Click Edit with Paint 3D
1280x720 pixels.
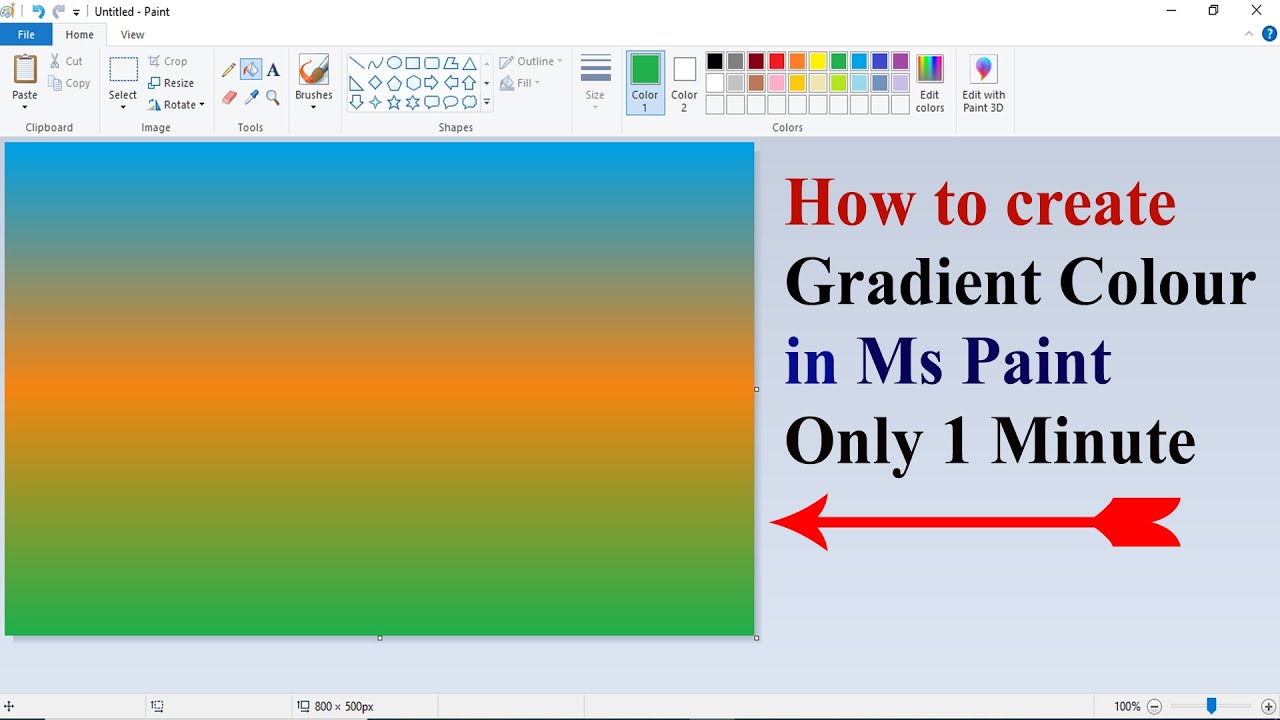pos(984,83)
